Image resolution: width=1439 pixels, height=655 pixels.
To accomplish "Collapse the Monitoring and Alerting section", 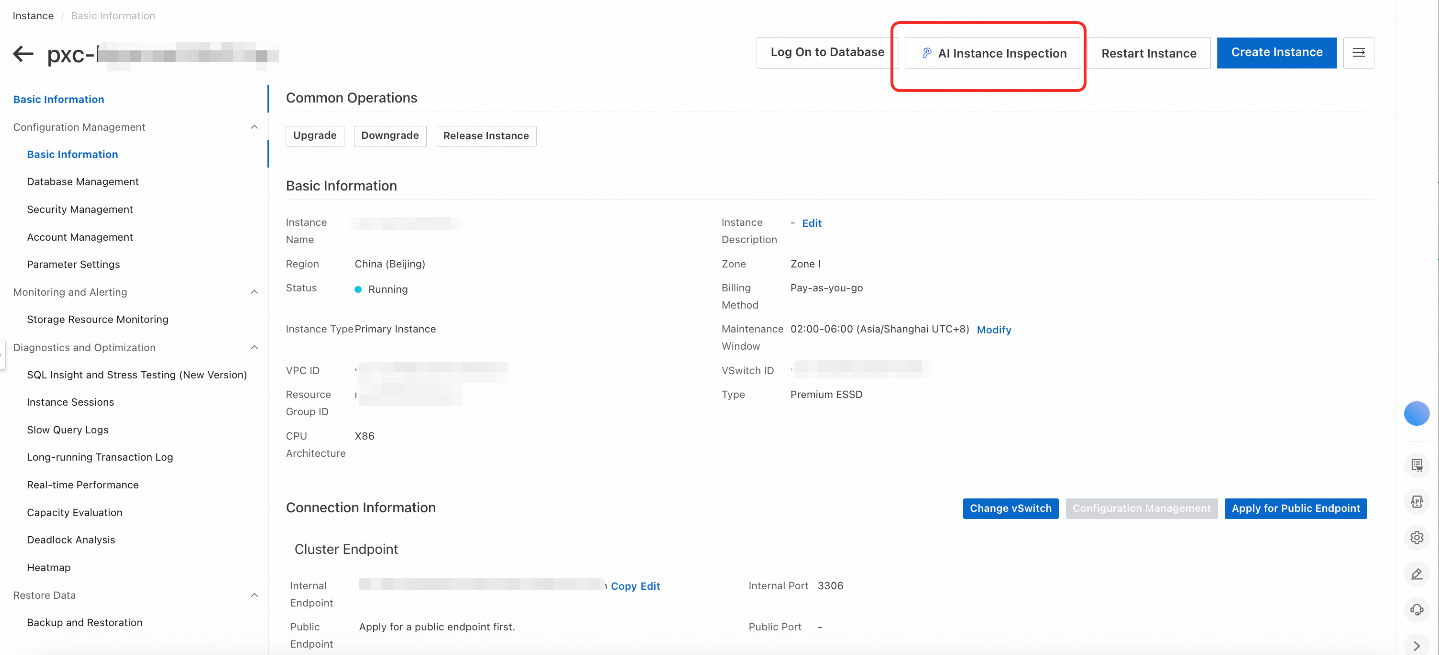I will [x=254, y=292].
